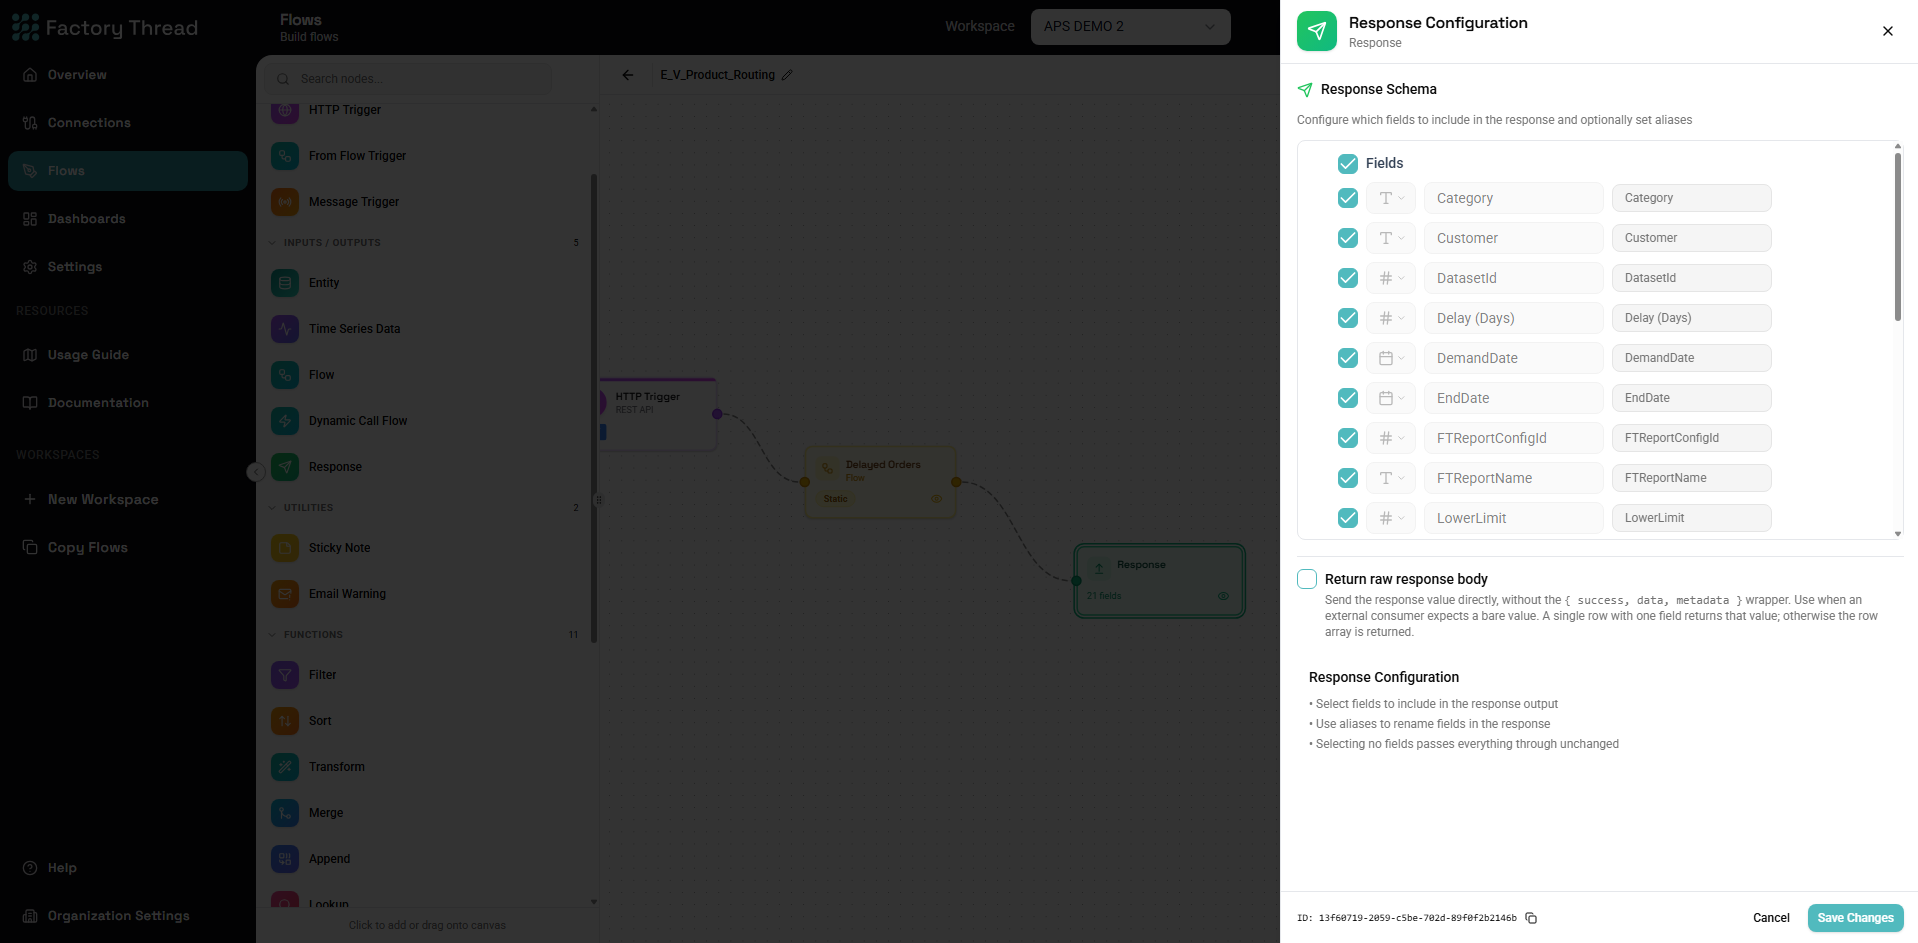
Task: Uncheck the DatasetId field checkbox
Action: [x=1348, y=278]
